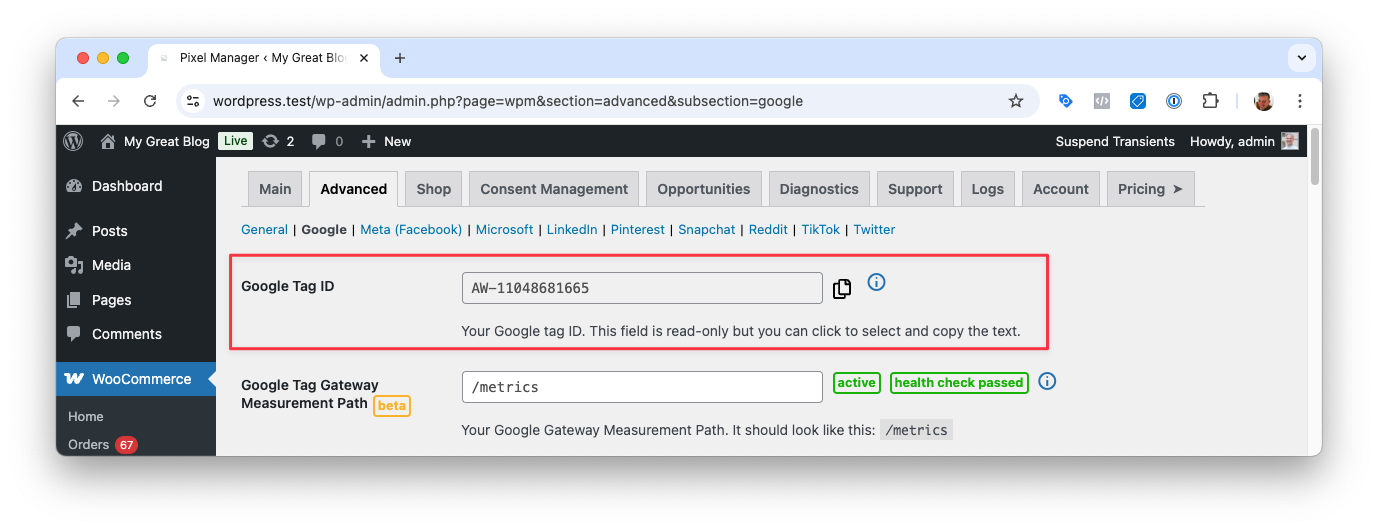Open Posts in the sidebar
1378x530 pixels.
[x=135, y=231]
